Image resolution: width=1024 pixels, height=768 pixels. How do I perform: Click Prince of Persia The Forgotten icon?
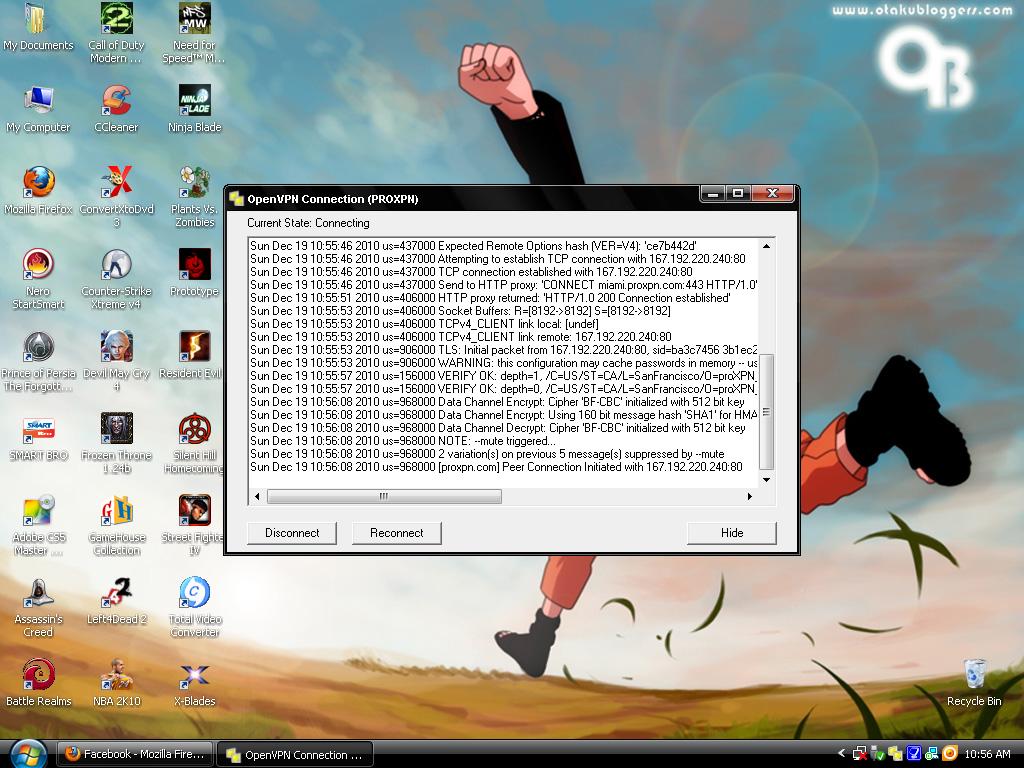coord(39,360)
